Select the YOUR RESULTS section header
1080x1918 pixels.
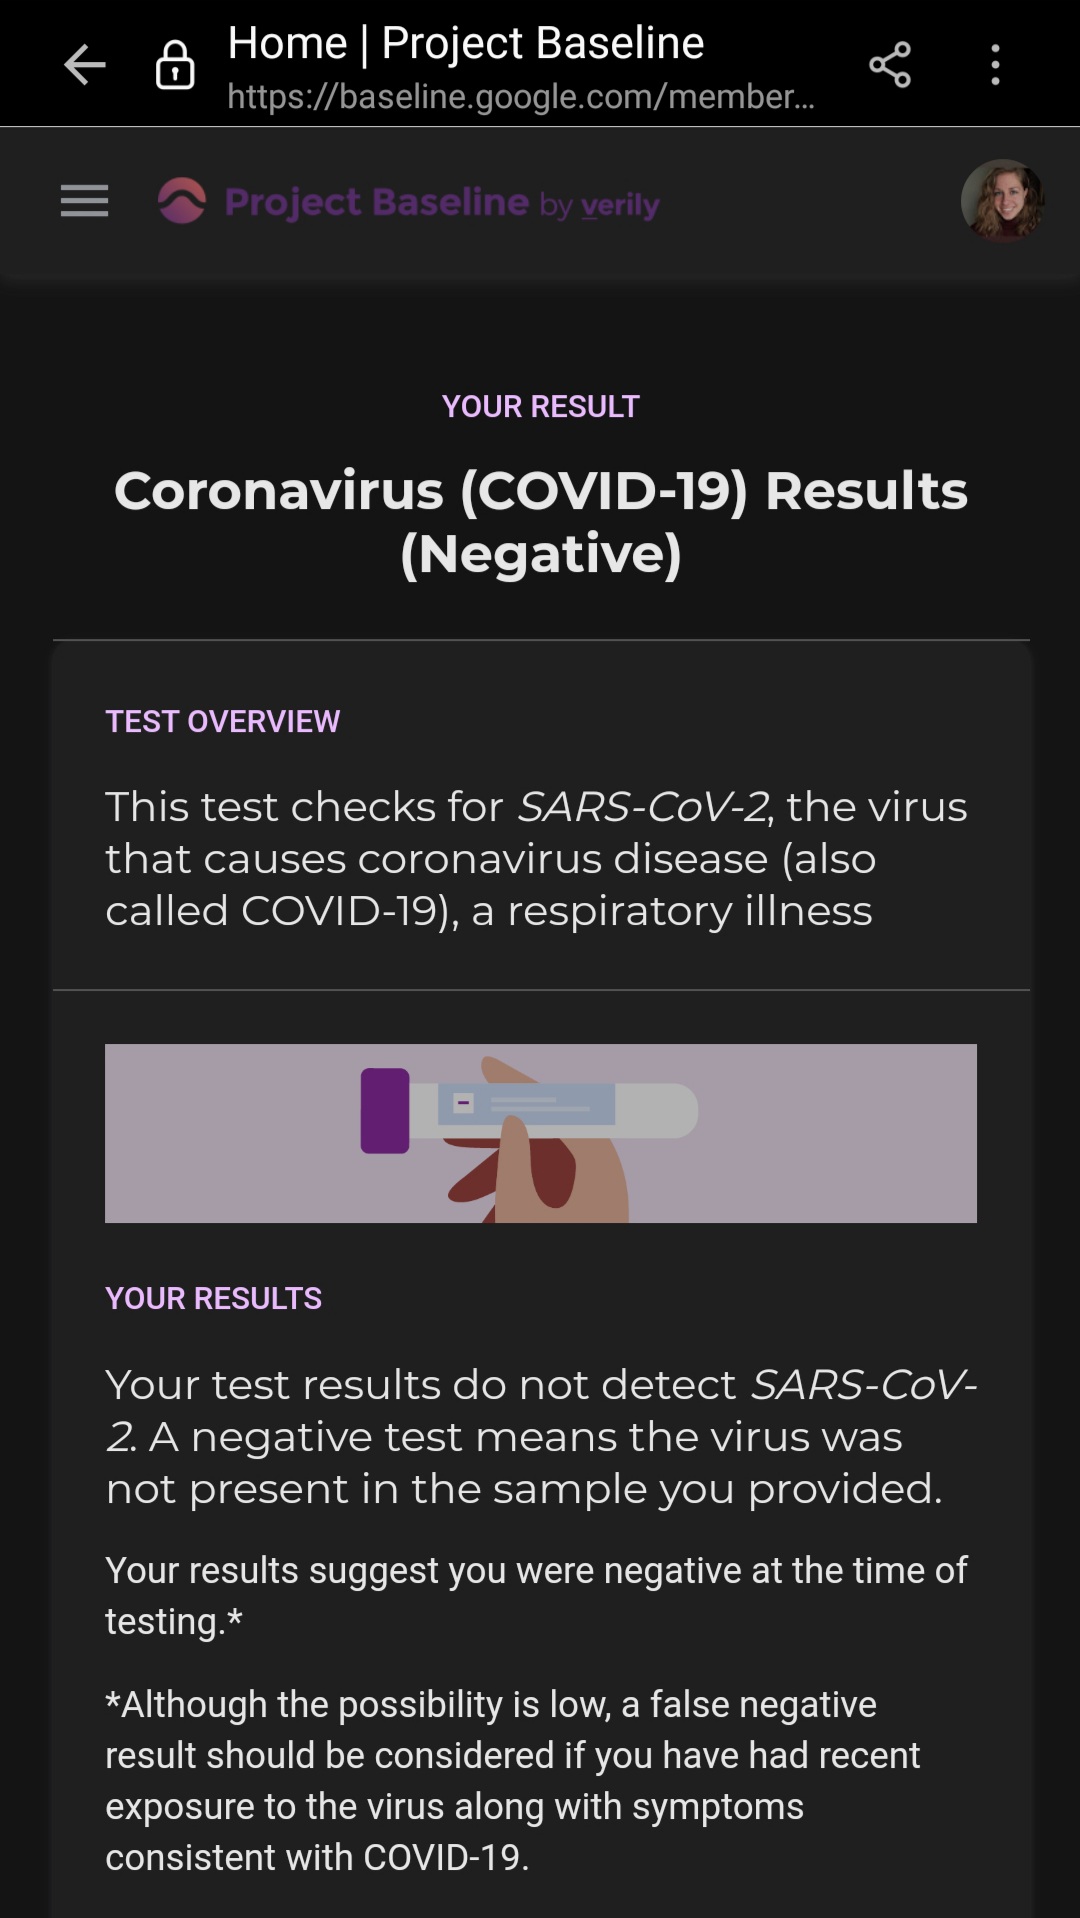pos(214,1299)
